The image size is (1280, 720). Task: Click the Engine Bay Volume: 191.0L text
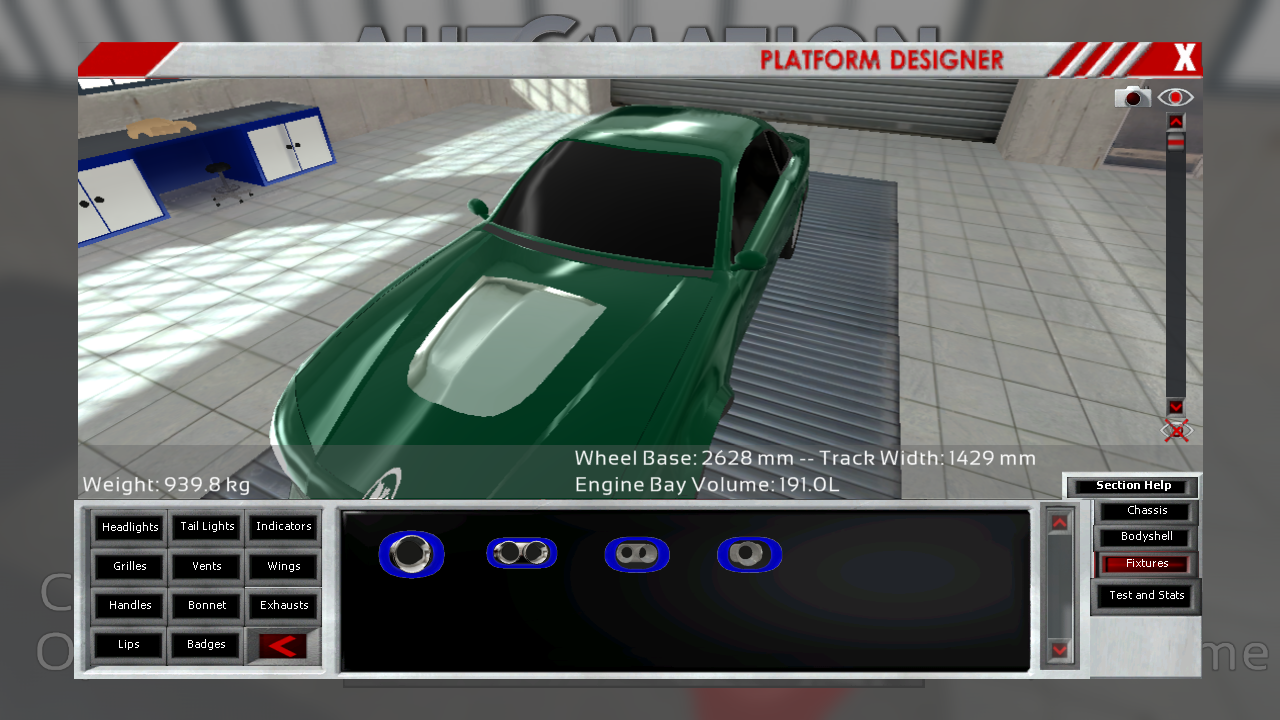coord(707,486)
